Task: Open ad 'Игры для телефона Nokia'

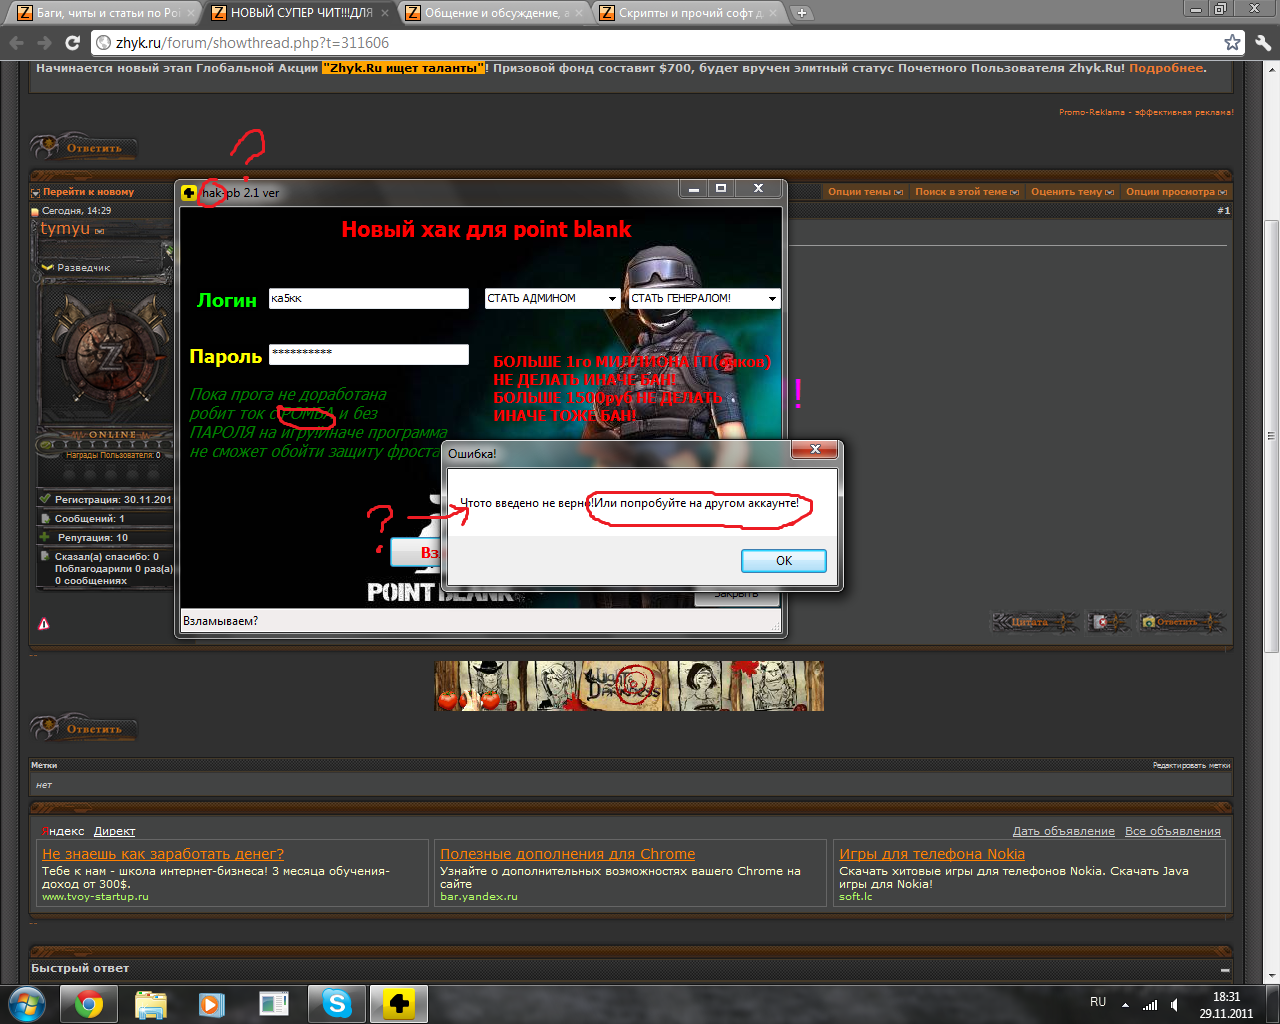Action: click(x=932, y=854)
